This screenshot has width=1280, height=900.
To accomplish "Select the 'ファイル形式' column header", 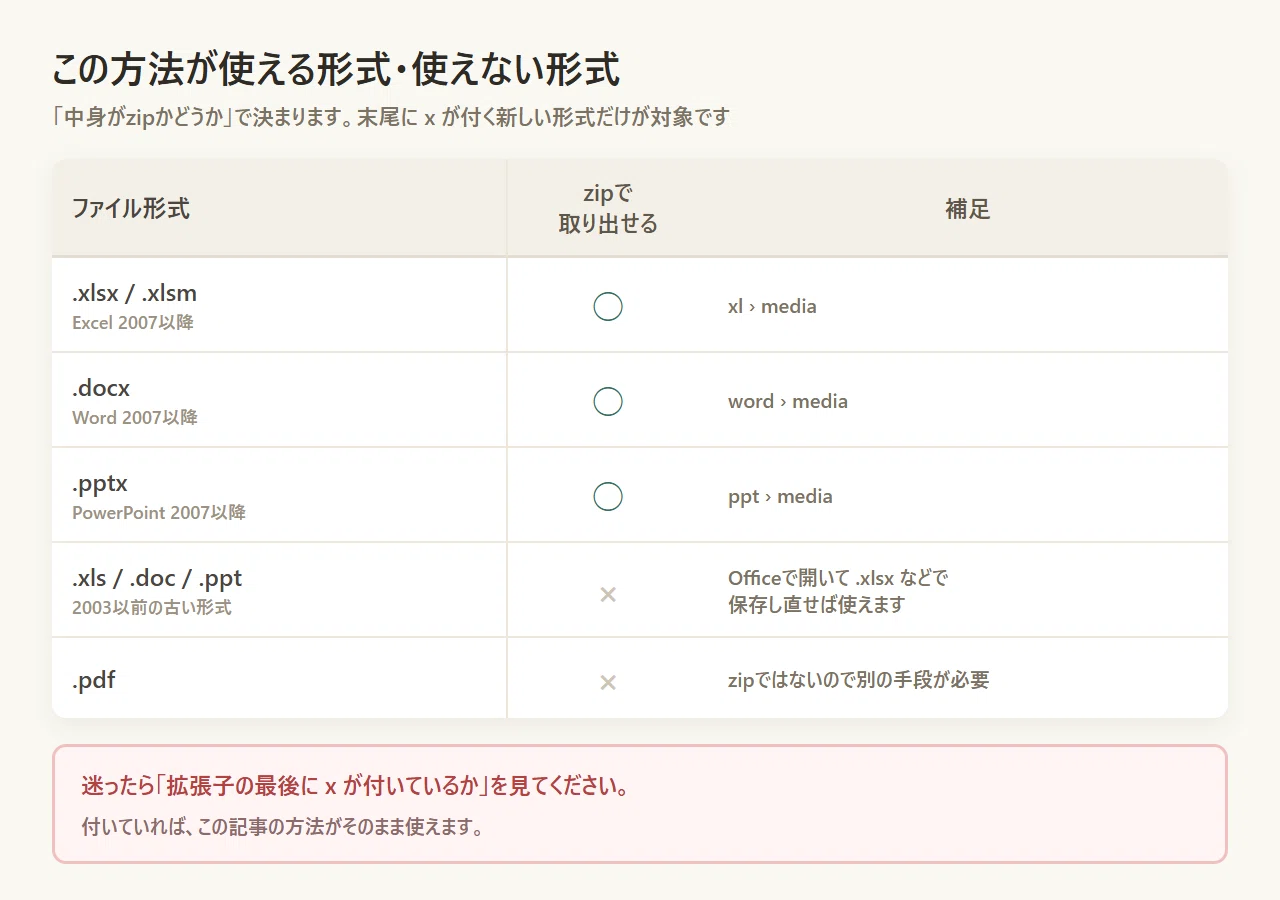I will [131, 208].
